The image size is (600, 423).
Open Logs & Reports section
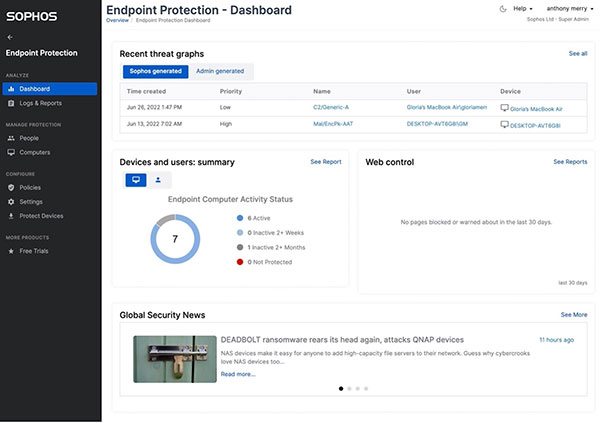click(41, 103)
